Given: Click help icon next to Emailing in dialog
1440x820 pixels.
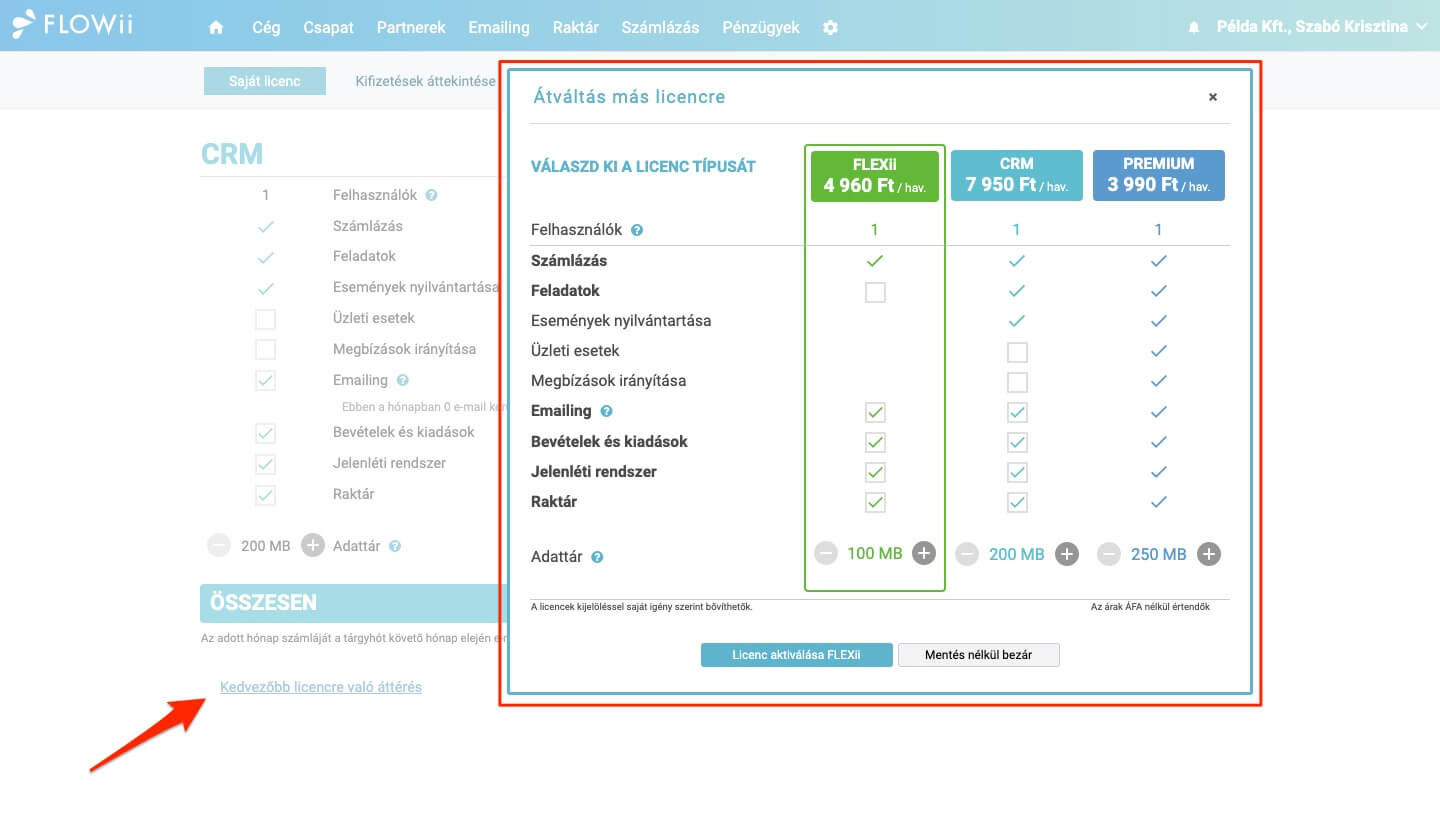Looking at the screenshot, I should click(606, 411).
